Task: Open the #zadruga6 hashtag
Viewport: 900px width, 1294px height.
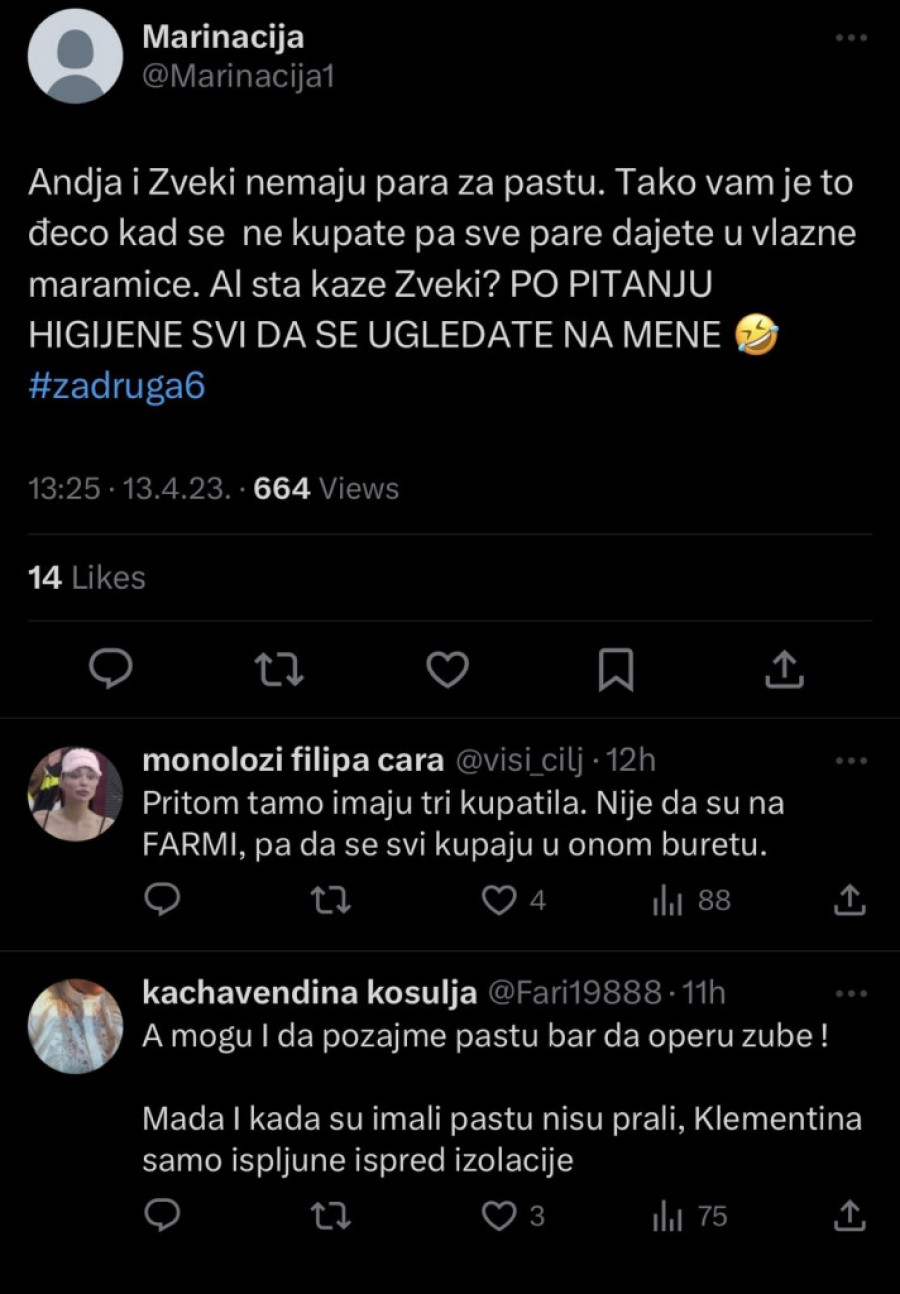Action: (x=118, y=386)
